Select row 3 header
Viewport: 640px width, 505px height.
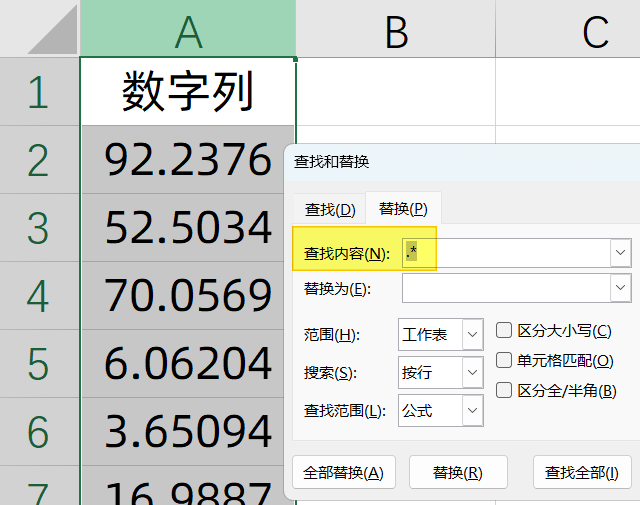[40, 228]
